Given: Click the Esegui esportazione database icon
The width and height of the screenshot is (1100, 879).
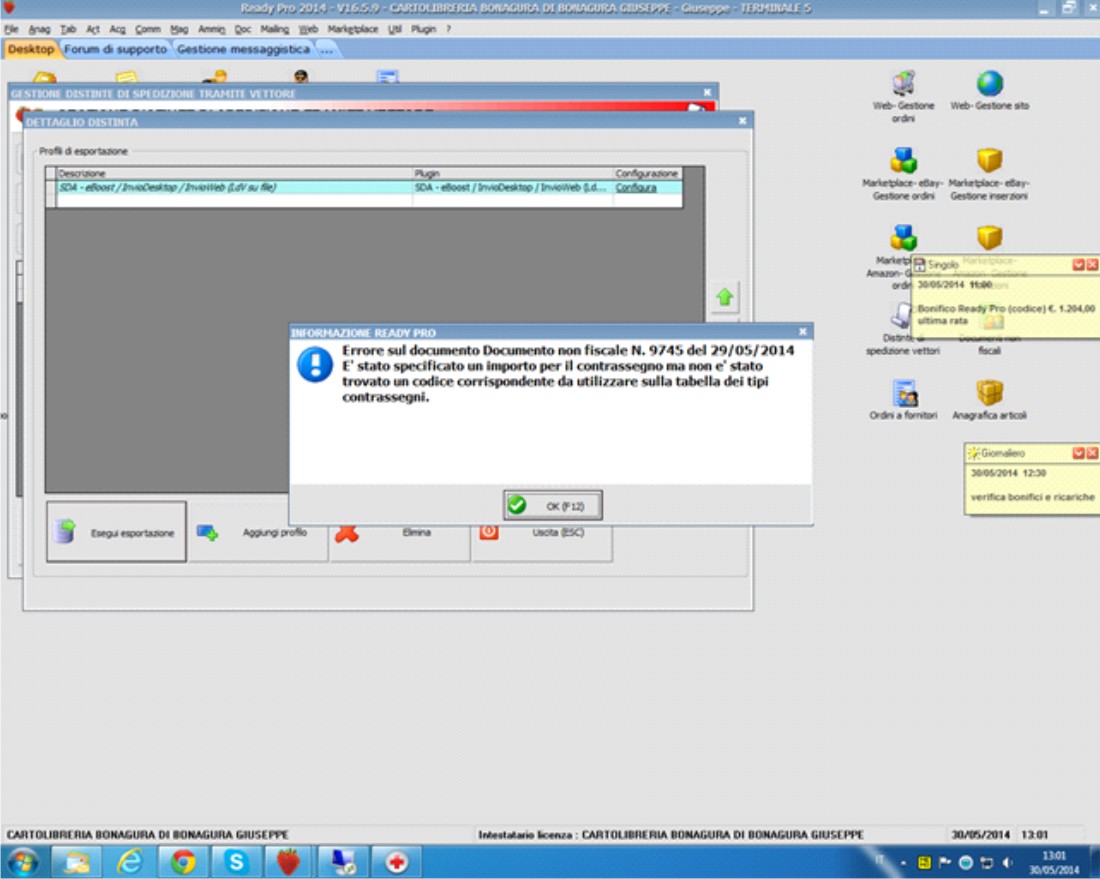Looking at the screenshot, I should (65, 532).
